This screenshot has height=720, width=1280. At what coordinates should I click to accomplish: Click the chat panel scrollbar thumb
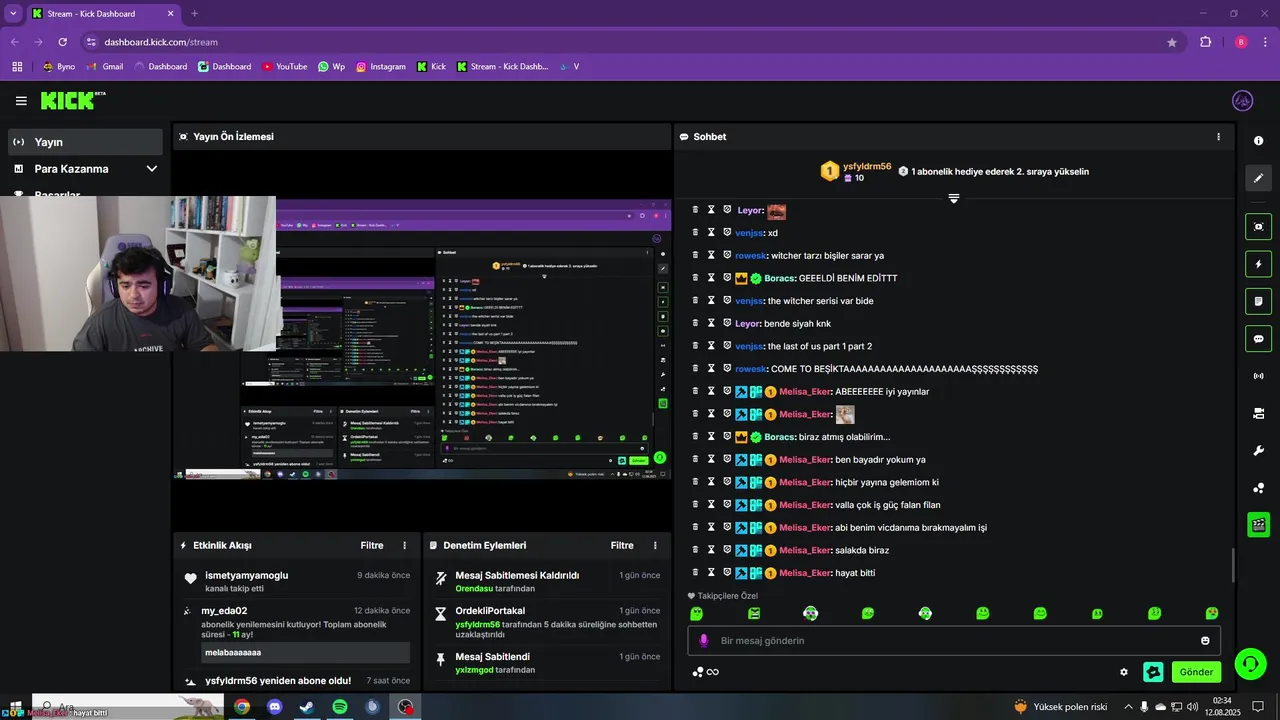(1233, 565)
